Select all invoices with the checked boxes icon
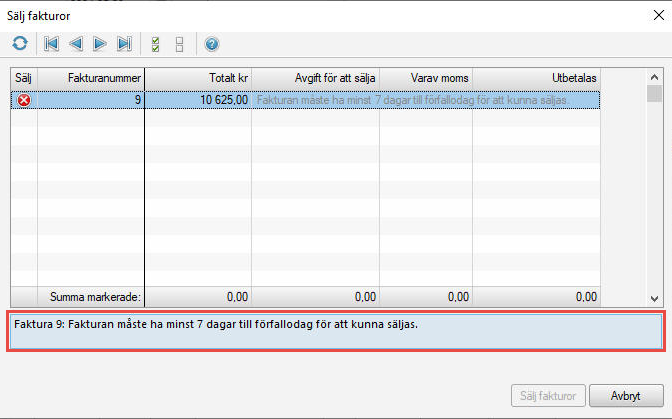This screenshot has width=672, height=419. click(156, 44)
